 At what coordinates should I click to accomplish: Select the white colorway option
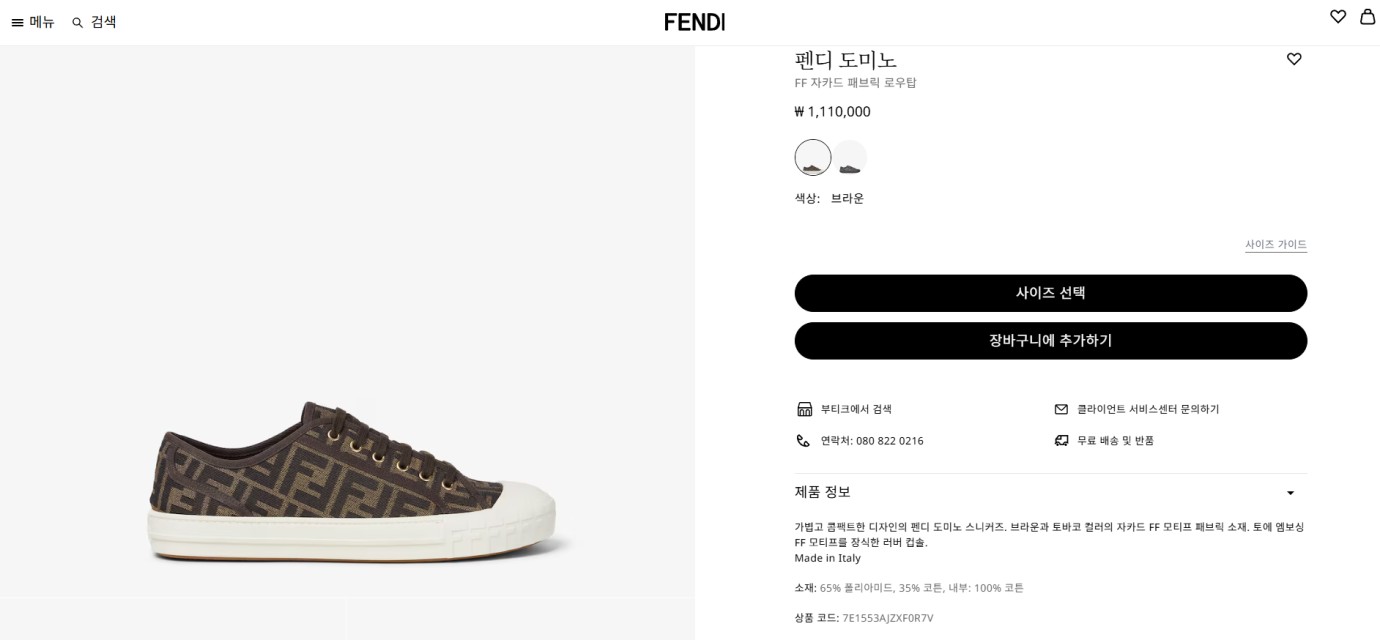coord(850,157)
